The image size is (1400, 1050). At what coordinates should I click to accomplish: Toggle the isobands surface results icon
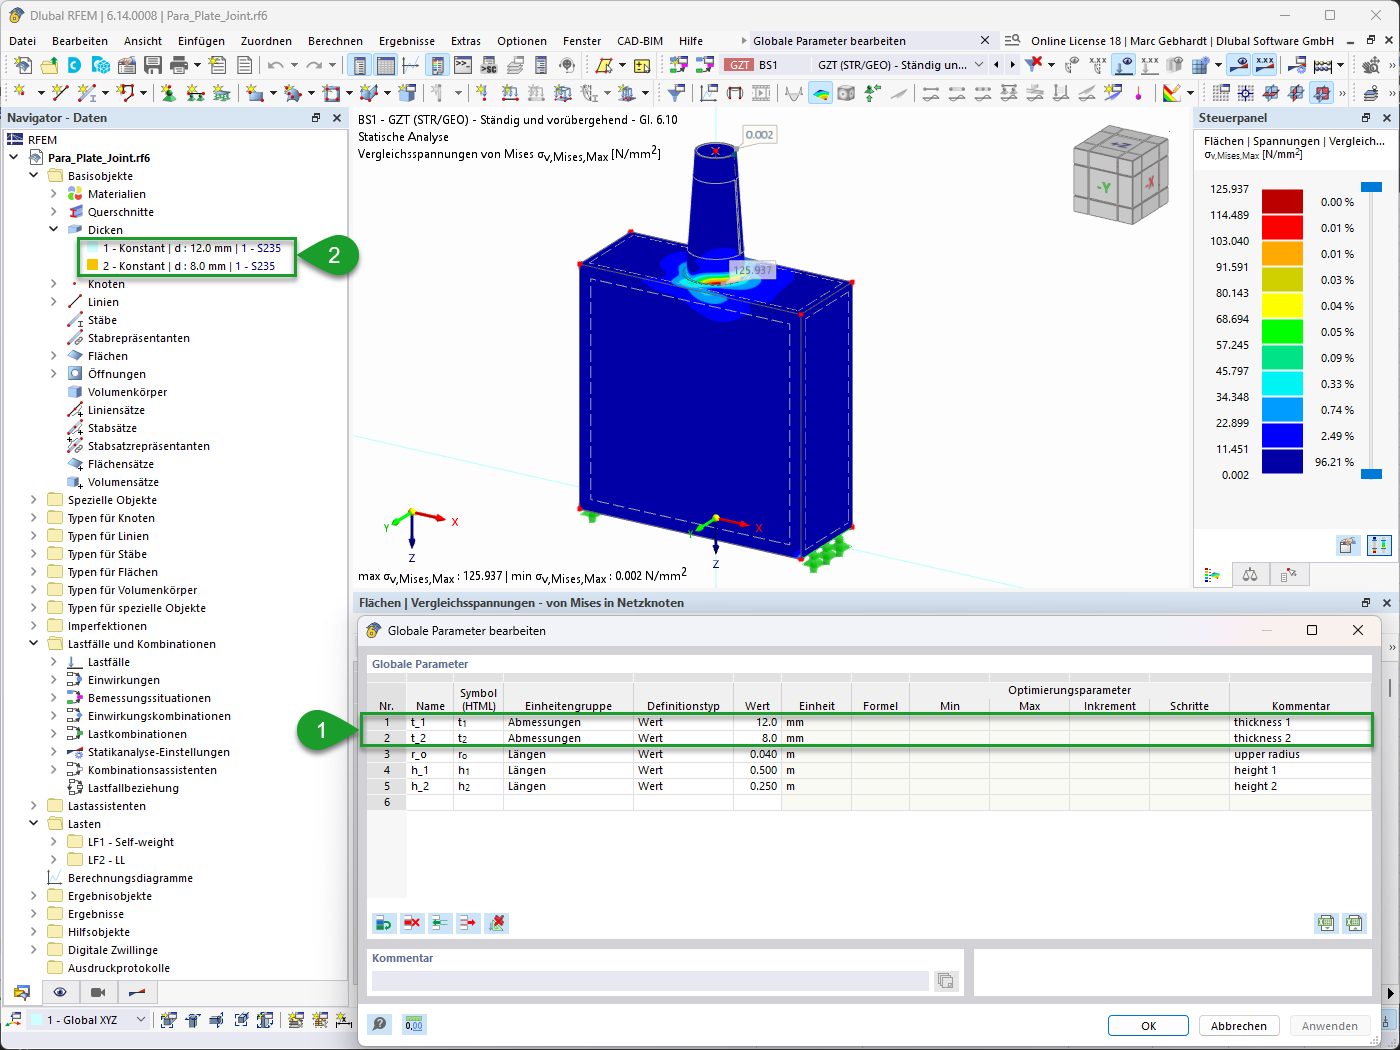pos(820,93)
